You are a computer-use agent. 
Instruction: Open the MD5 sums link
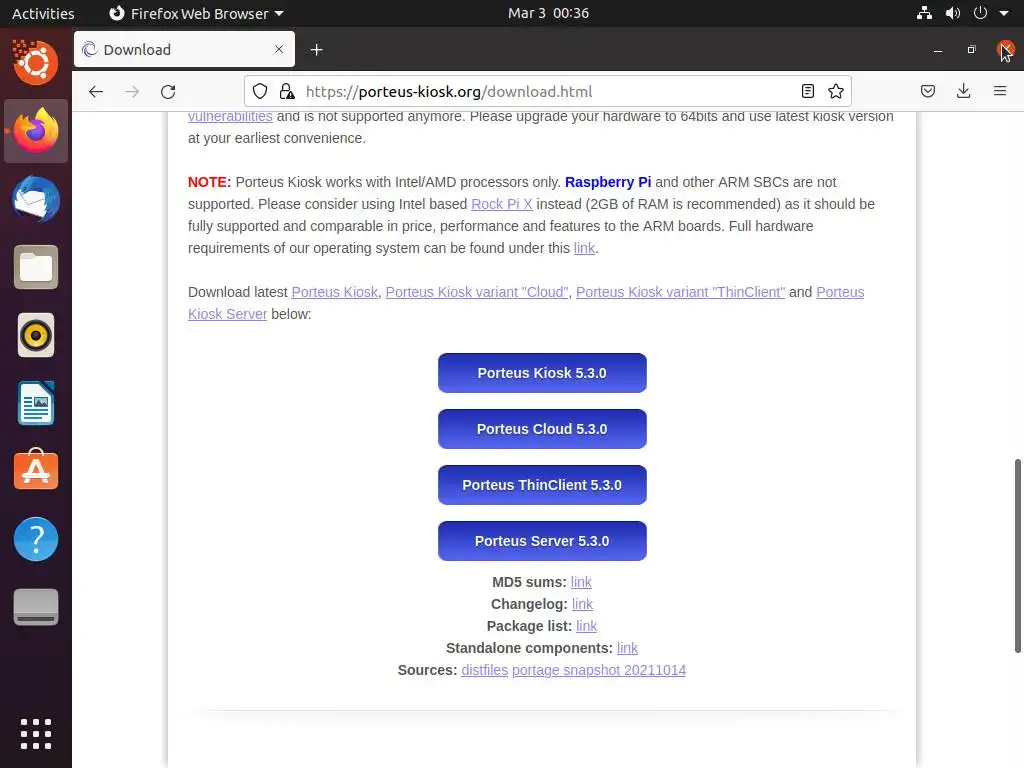[581, 582]
